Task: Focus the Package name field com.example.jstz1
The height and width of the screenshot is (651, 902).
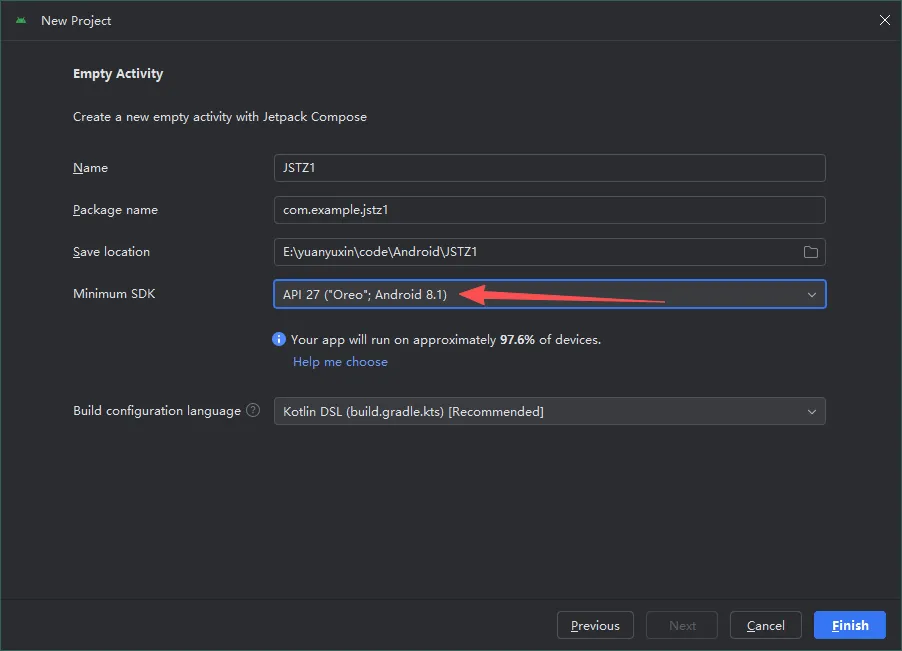Action: click(x=550, y=210)
